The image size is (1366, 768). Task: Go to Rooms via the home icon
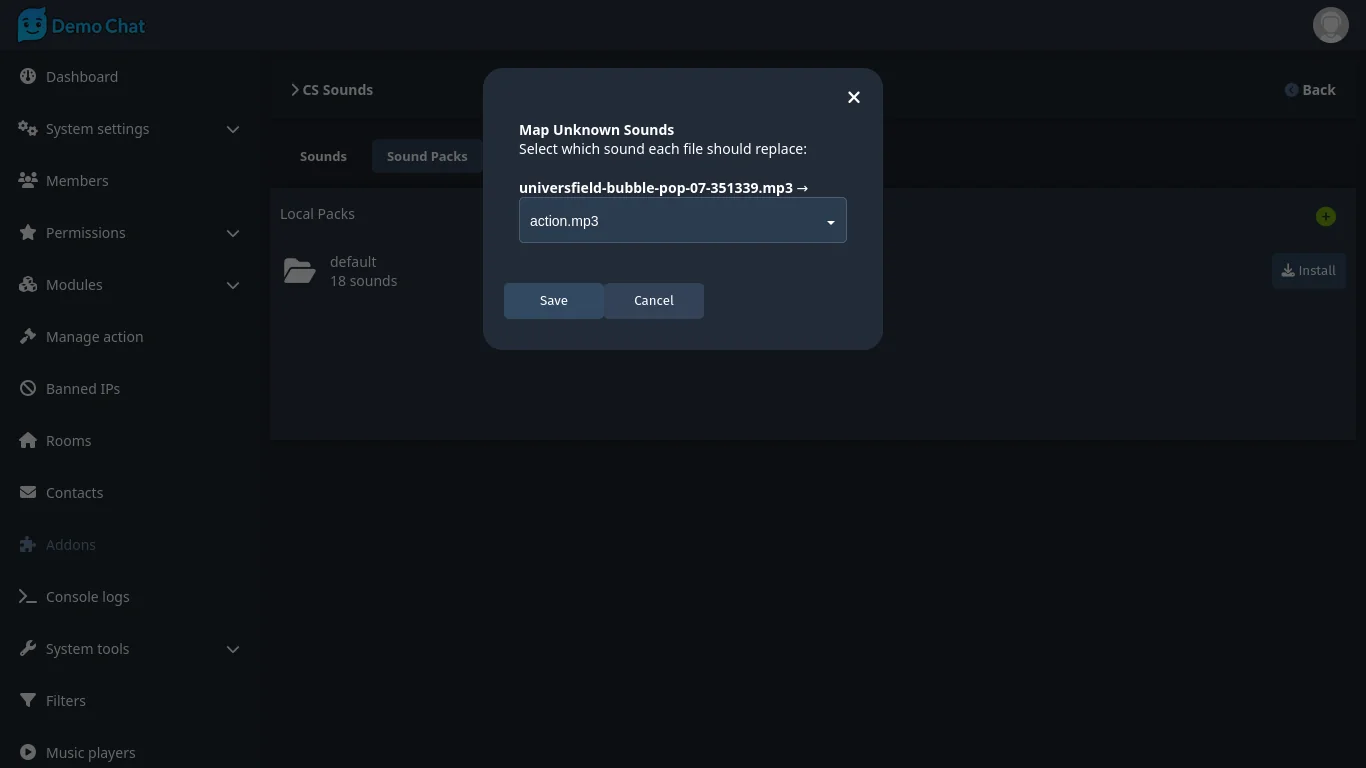(x=28, y=441)
